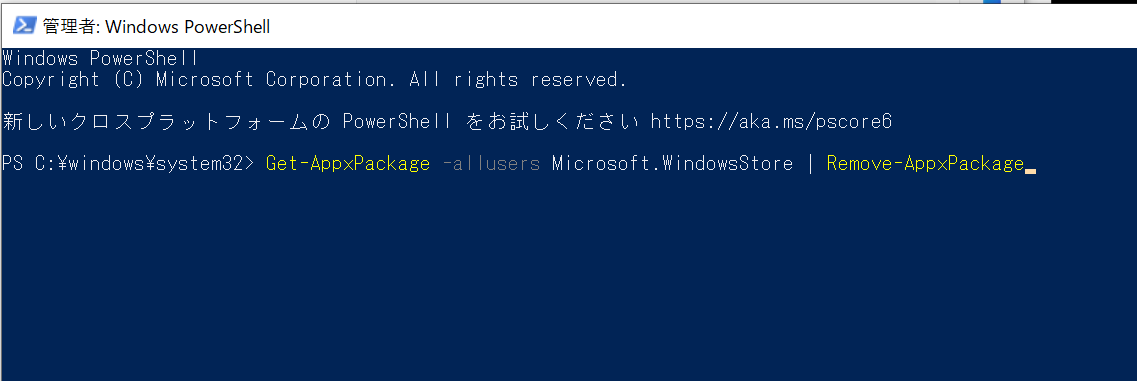Click the 'PS C:\windows\system32>' prompt
Viewport: 1137px width, 381px height.
point(128,164)
